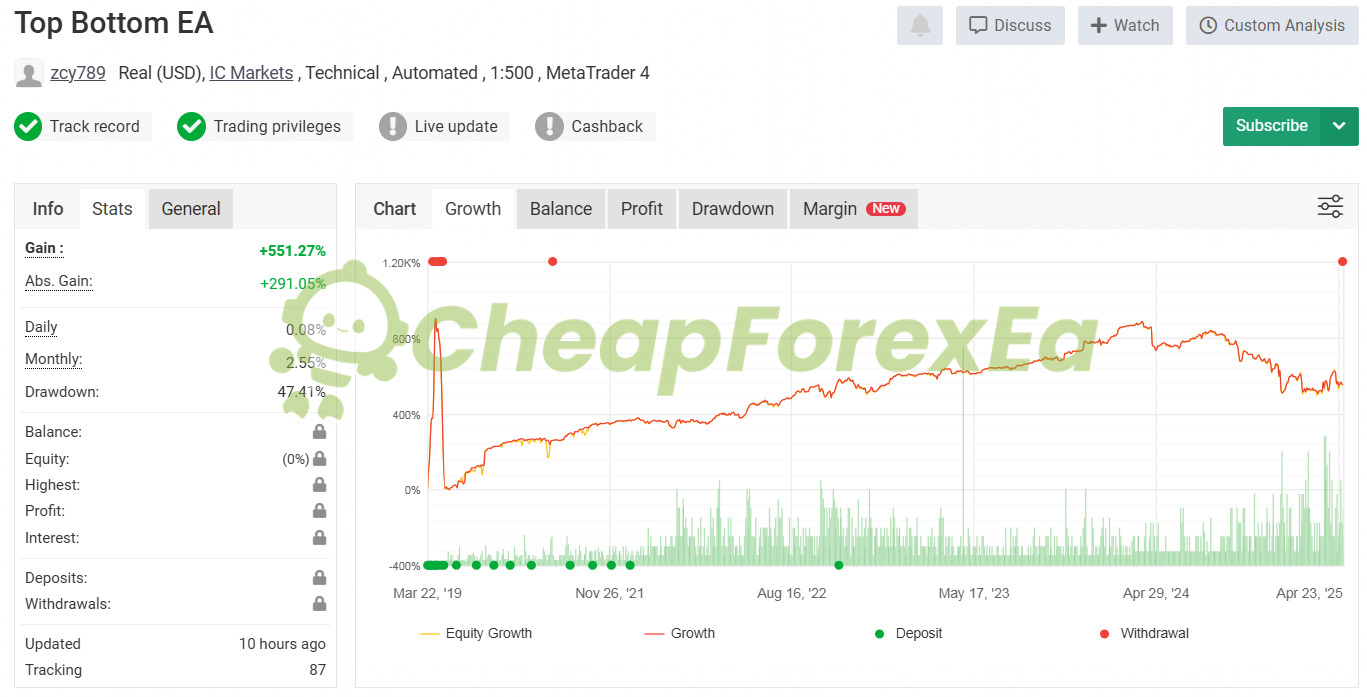Click the Highest lock icon
This screenshot has width=1367, height=697.
pos(319,485)
